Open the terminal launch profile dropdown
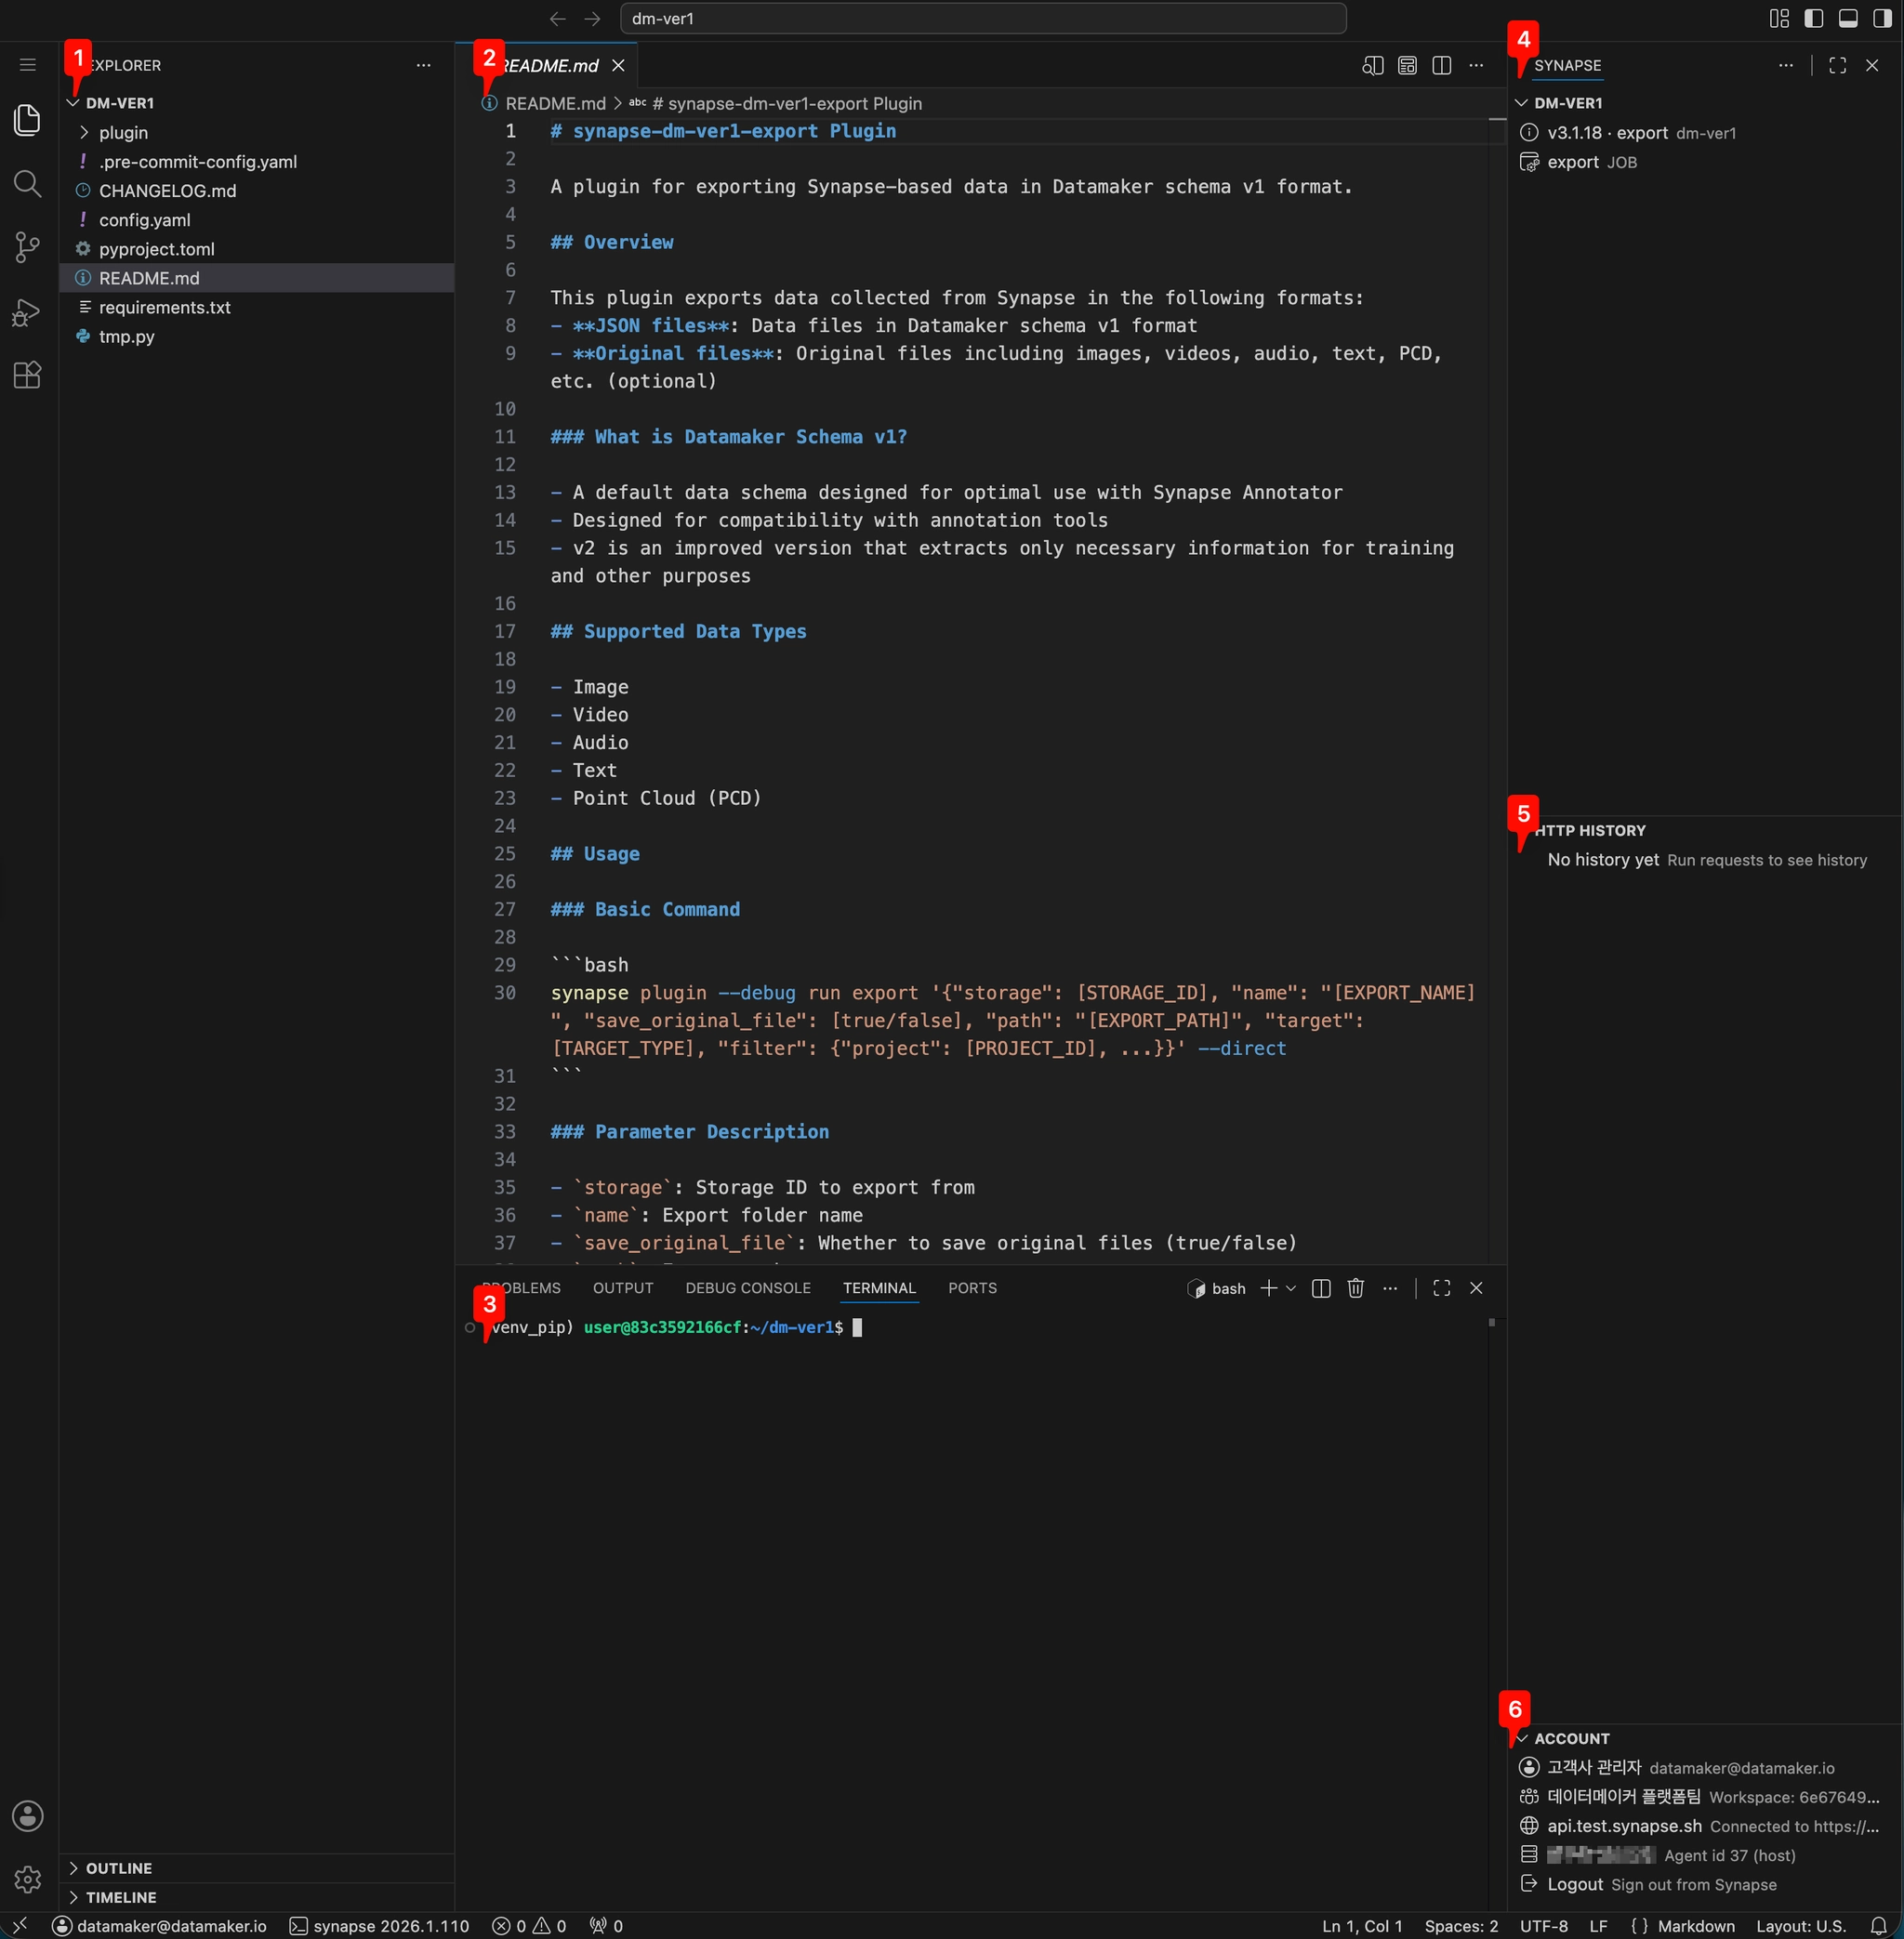 coord(1291,1288)
